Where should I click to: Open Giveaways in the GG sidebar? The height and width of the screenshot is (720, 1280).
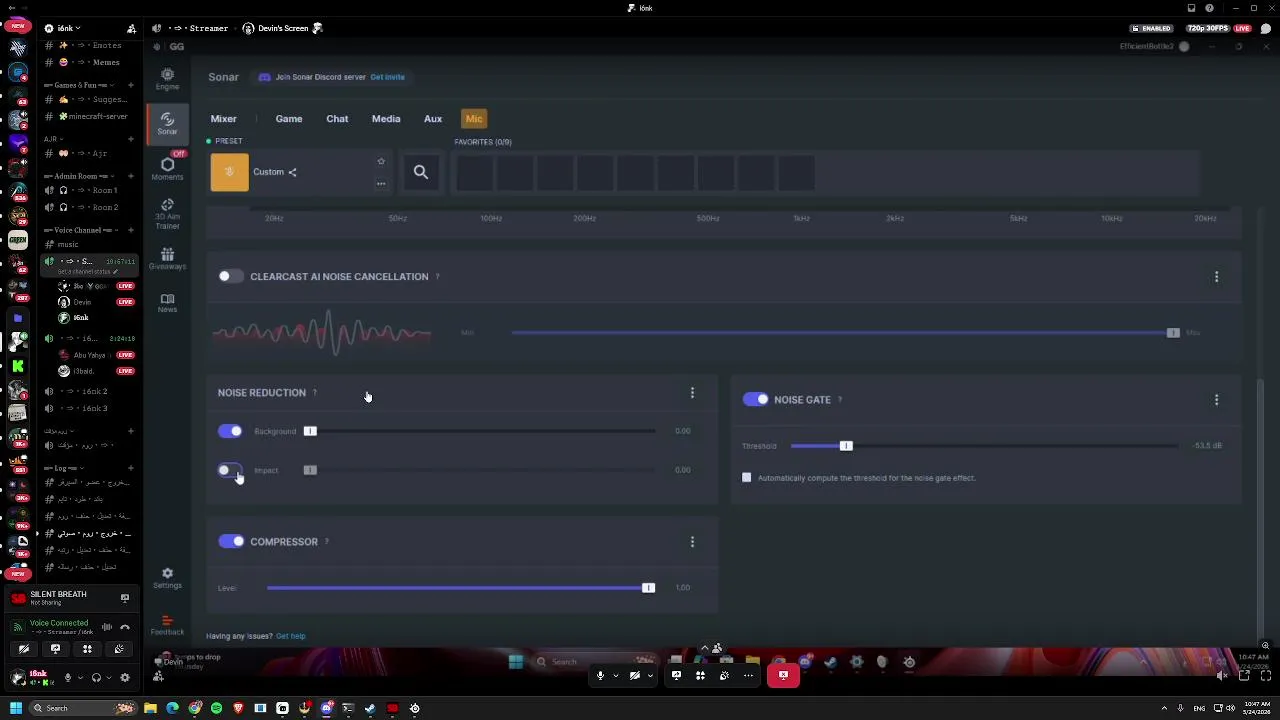167,259
